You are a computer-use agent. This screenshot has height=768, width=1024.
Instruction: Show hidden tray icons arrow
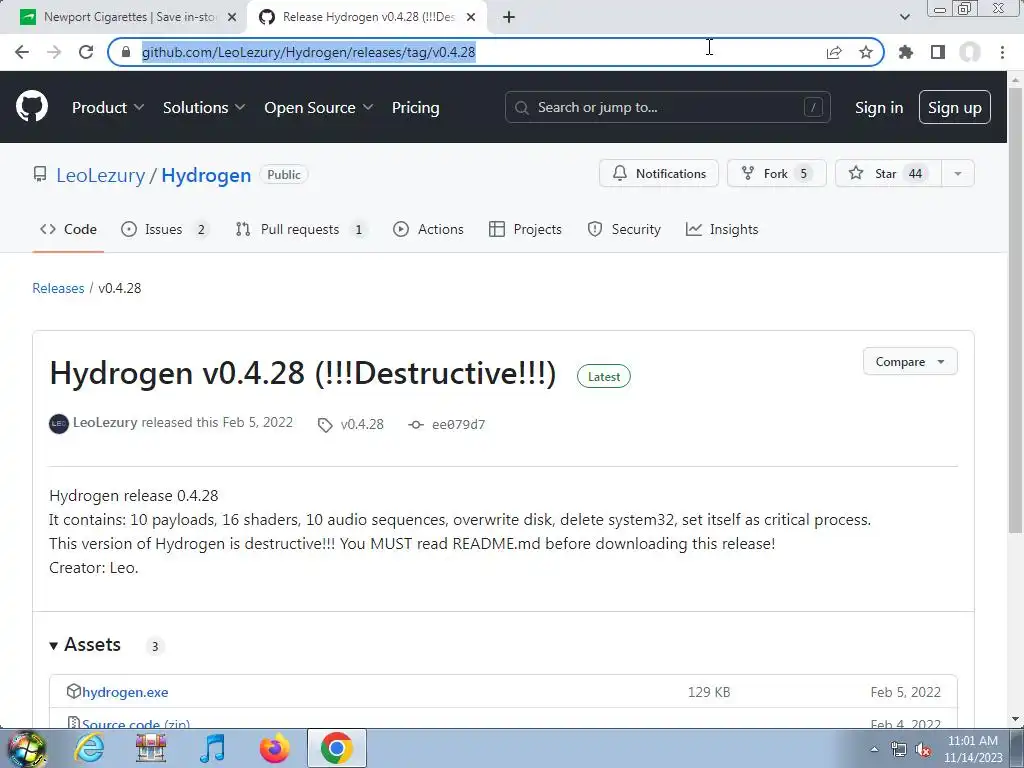(x=874, y=750)
